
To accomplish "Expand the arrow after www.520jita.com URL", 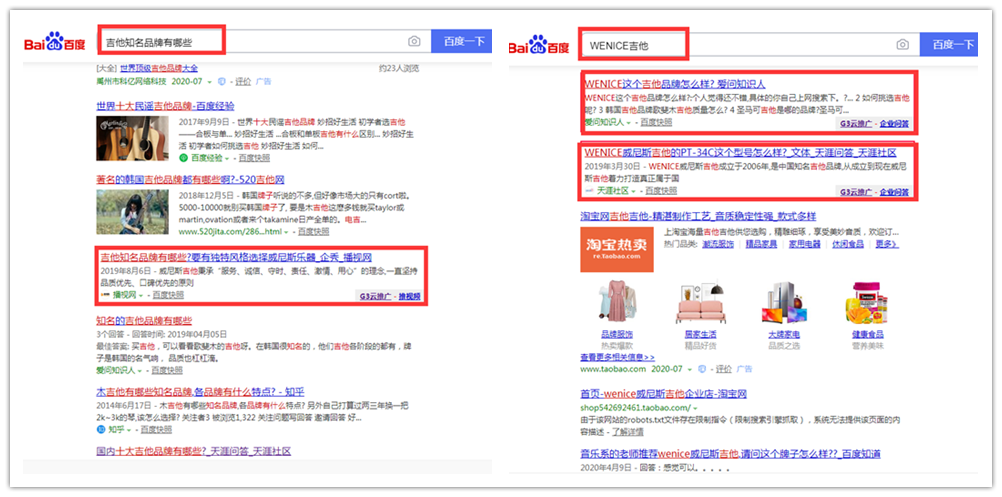I will click(x=287, y=231).
